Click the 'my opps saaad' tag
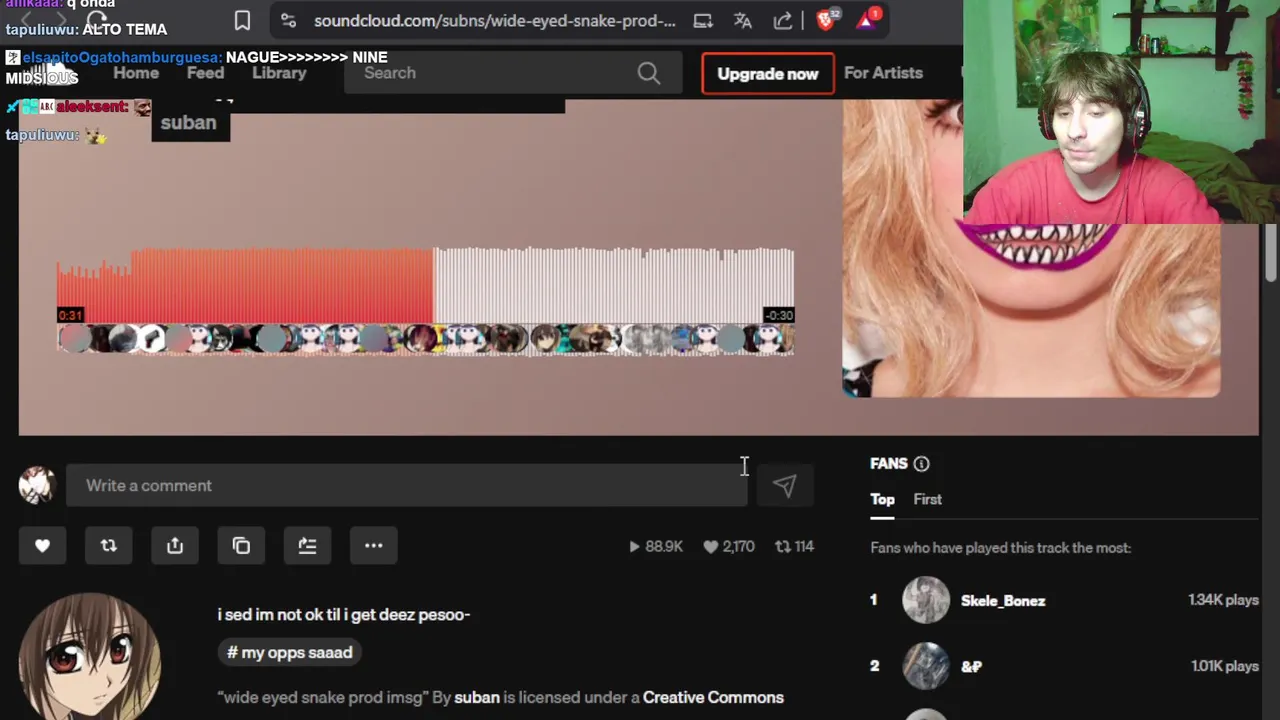 pos(290,652)
